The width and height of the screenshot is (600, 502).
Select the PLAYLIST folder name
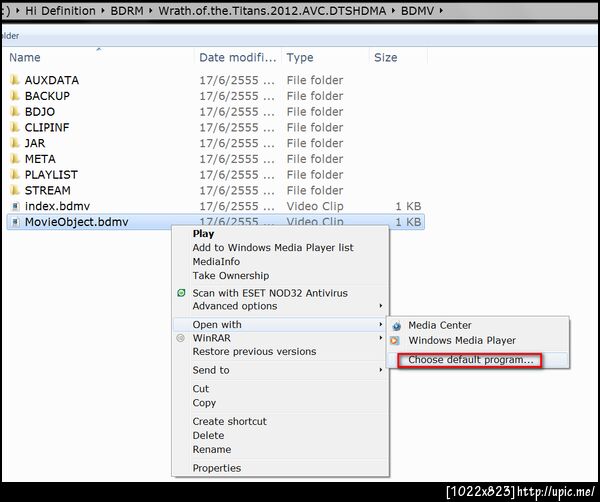coord(51,174)
